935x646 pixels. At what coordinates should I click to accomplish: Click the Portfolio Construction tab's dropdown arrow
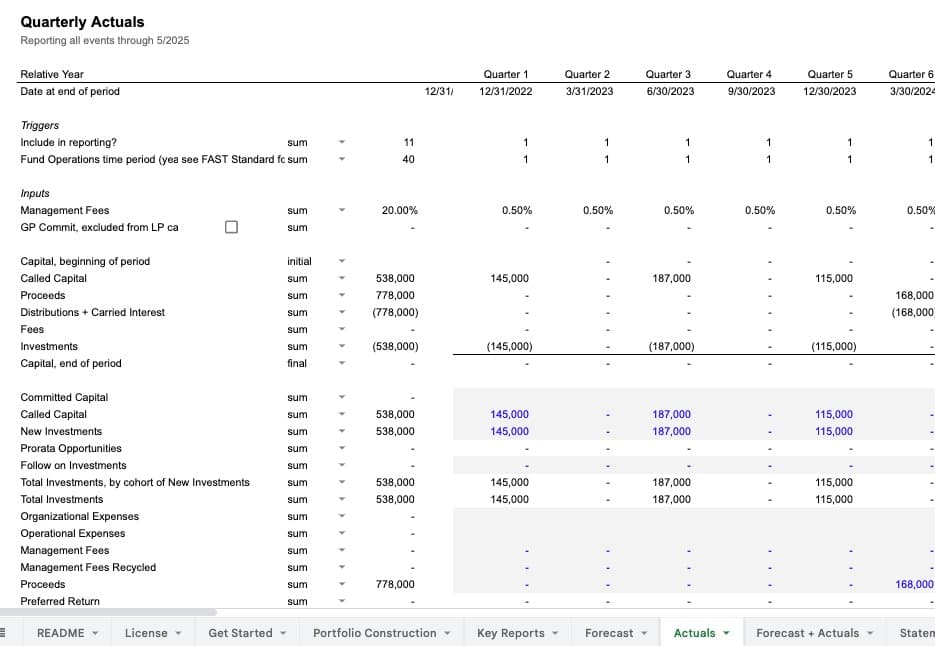tap(447, 633)
